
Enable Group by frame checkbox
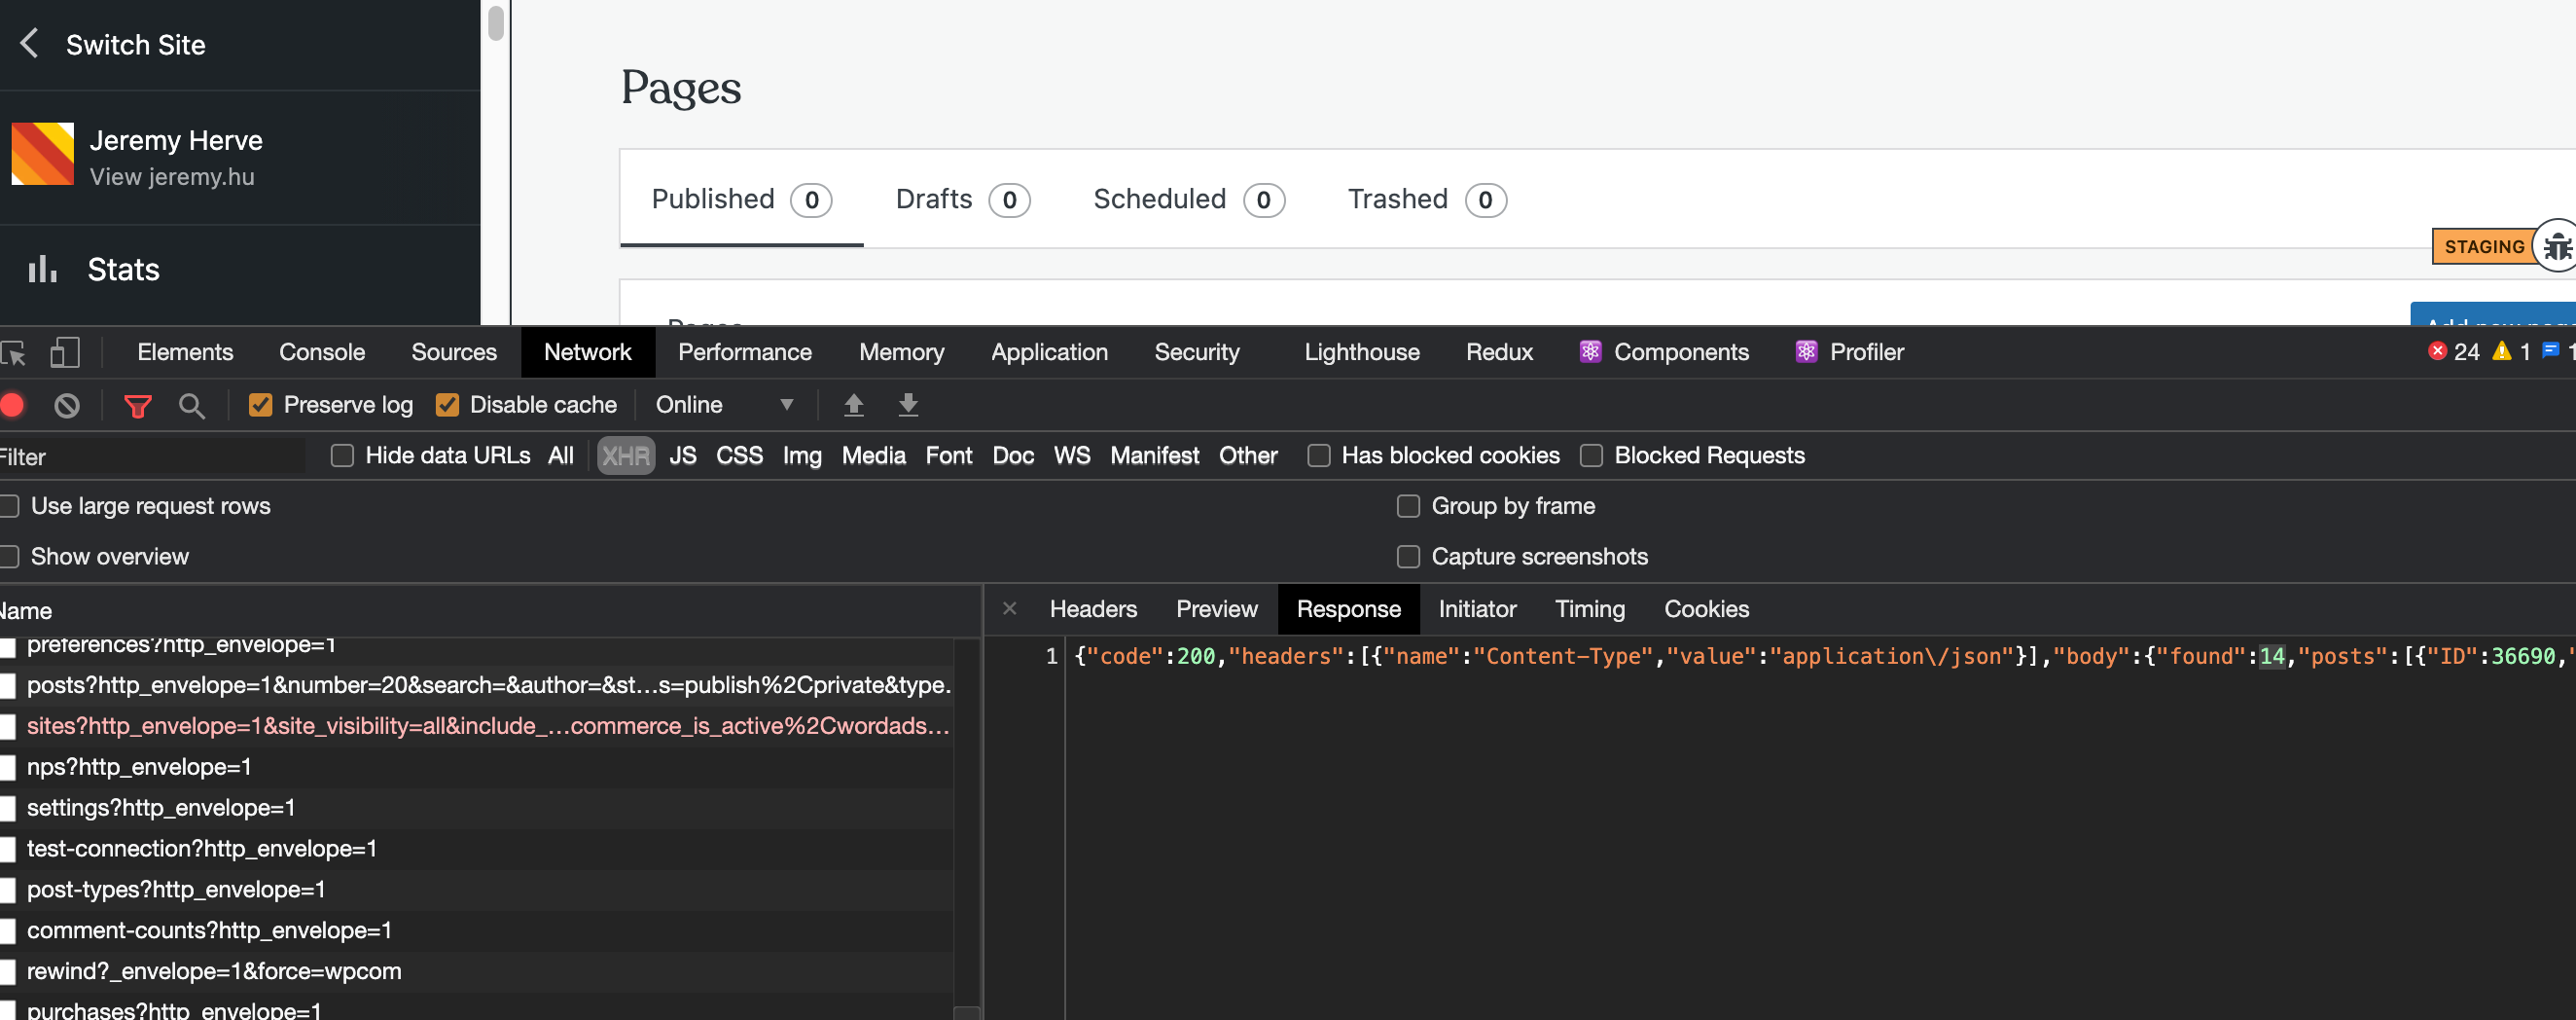coord(1408,505)
